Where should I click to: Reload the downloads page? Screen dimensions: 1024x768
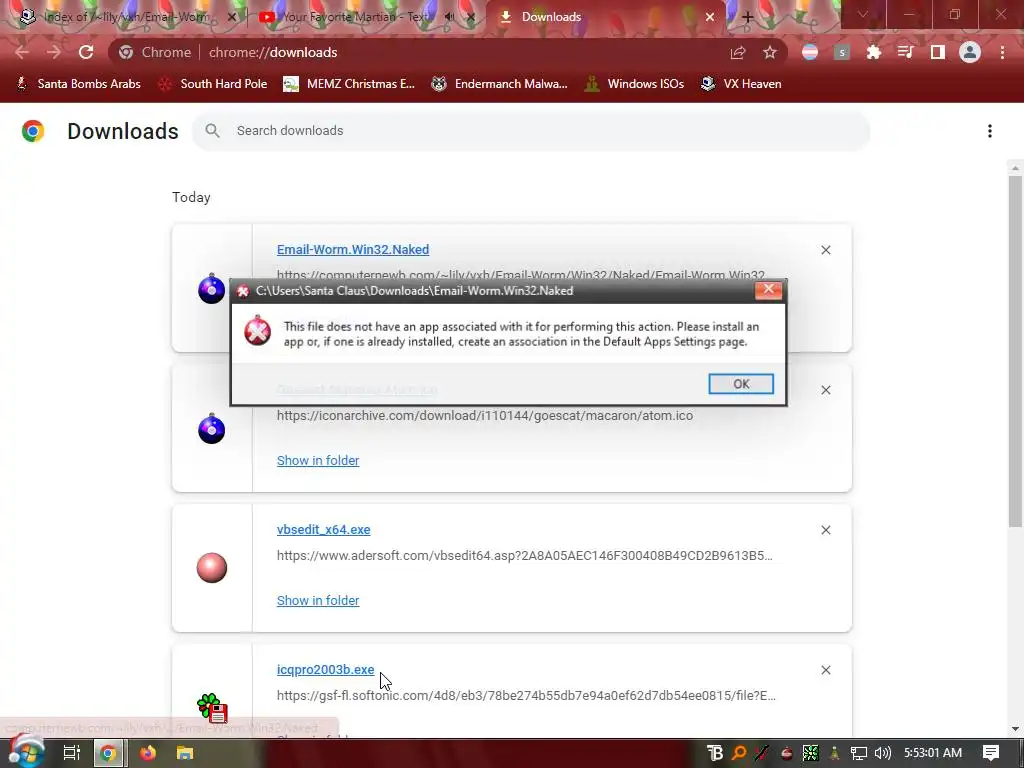tap(86, 52)
